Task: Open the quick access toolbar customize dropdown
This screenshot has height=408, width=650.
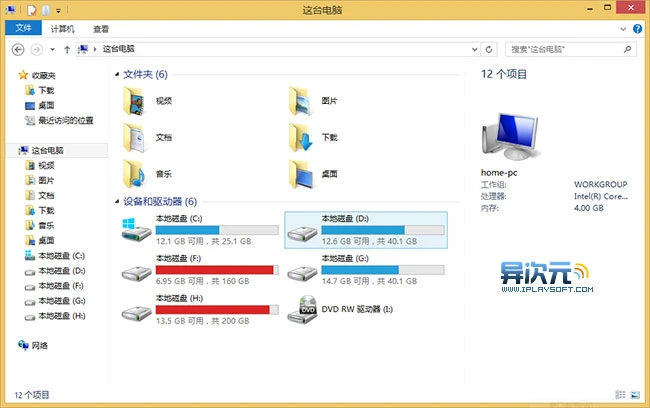Action: [58, 10]
